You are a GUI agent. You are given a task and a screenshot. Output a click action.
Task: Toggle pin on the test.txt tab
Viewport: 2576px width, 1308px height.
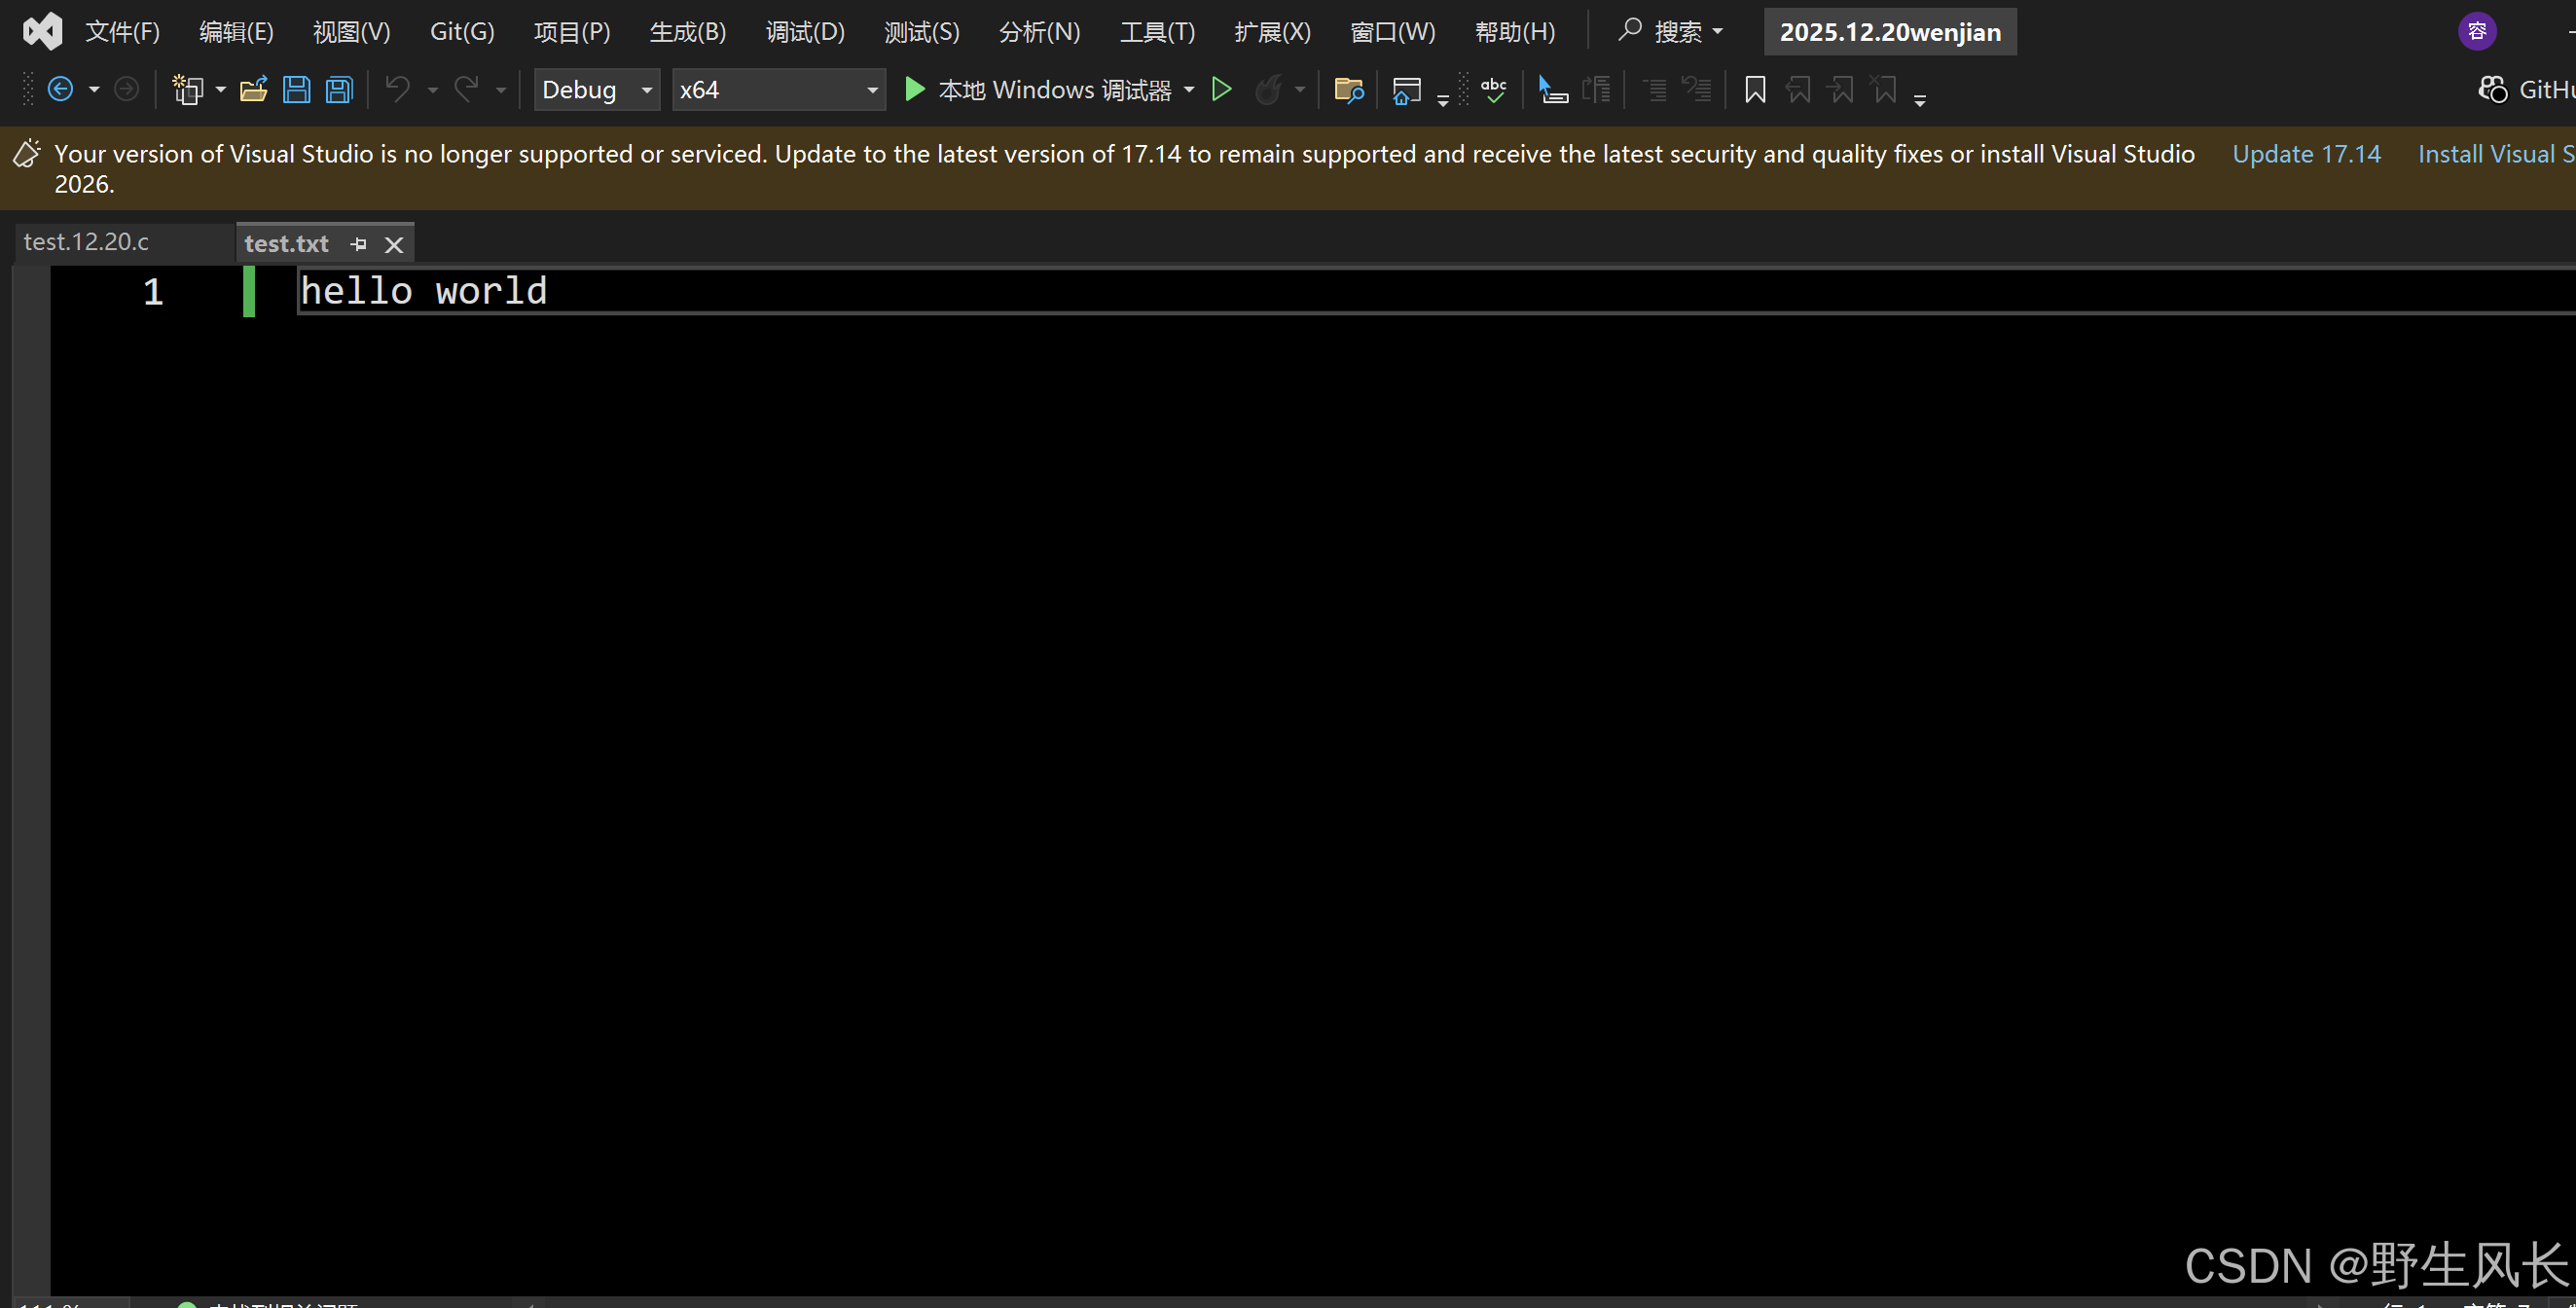[x=359, y=244]
